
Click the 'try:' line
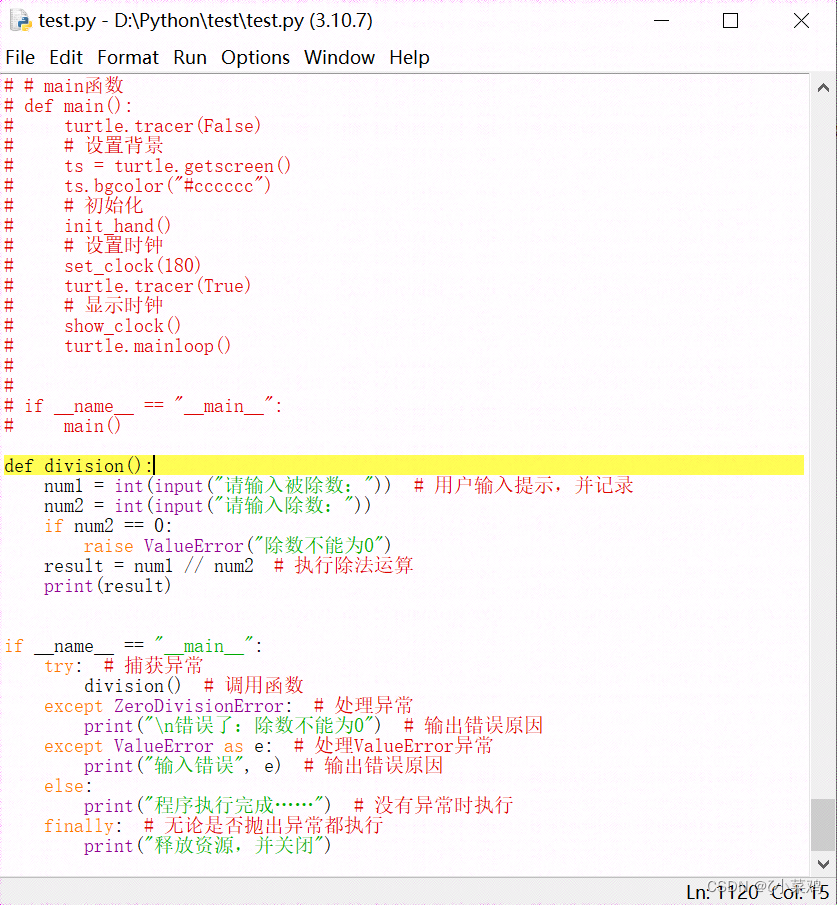tap(124, 665)
